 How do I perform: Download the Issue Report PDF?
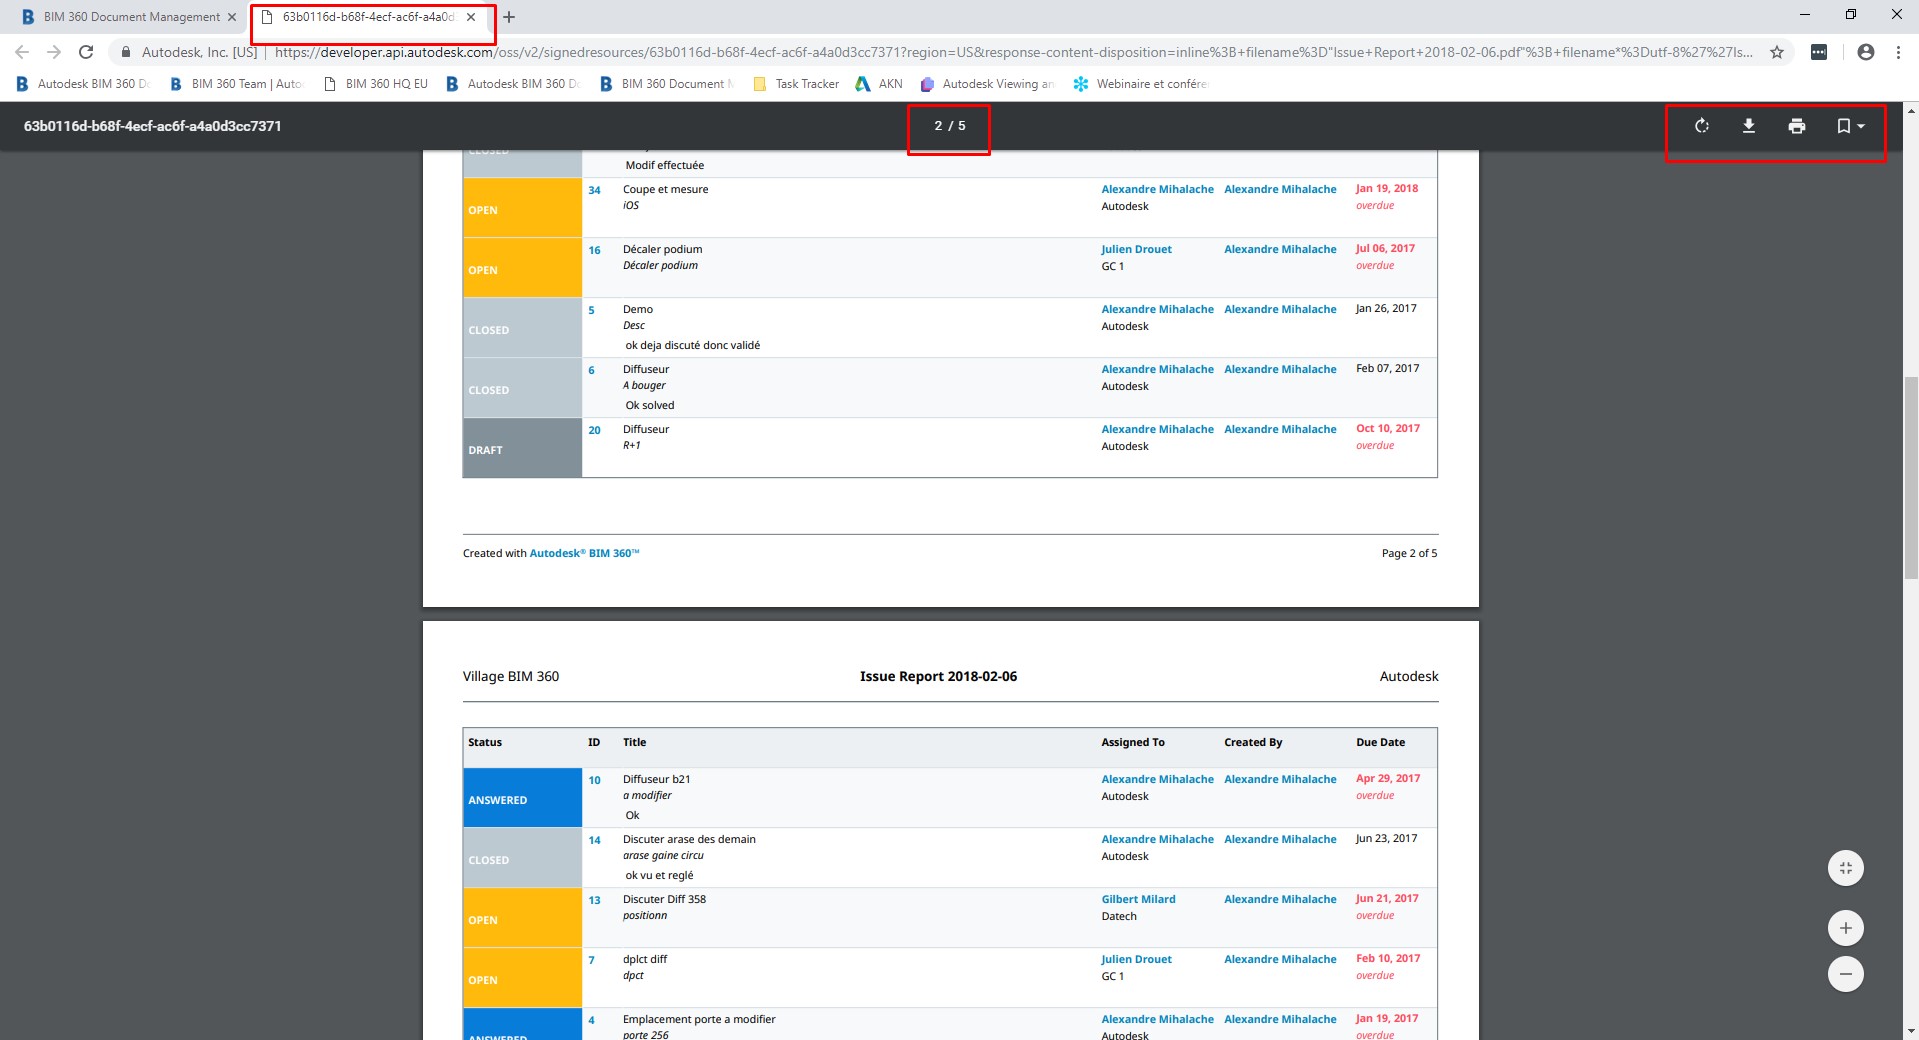coord(1748,126)
